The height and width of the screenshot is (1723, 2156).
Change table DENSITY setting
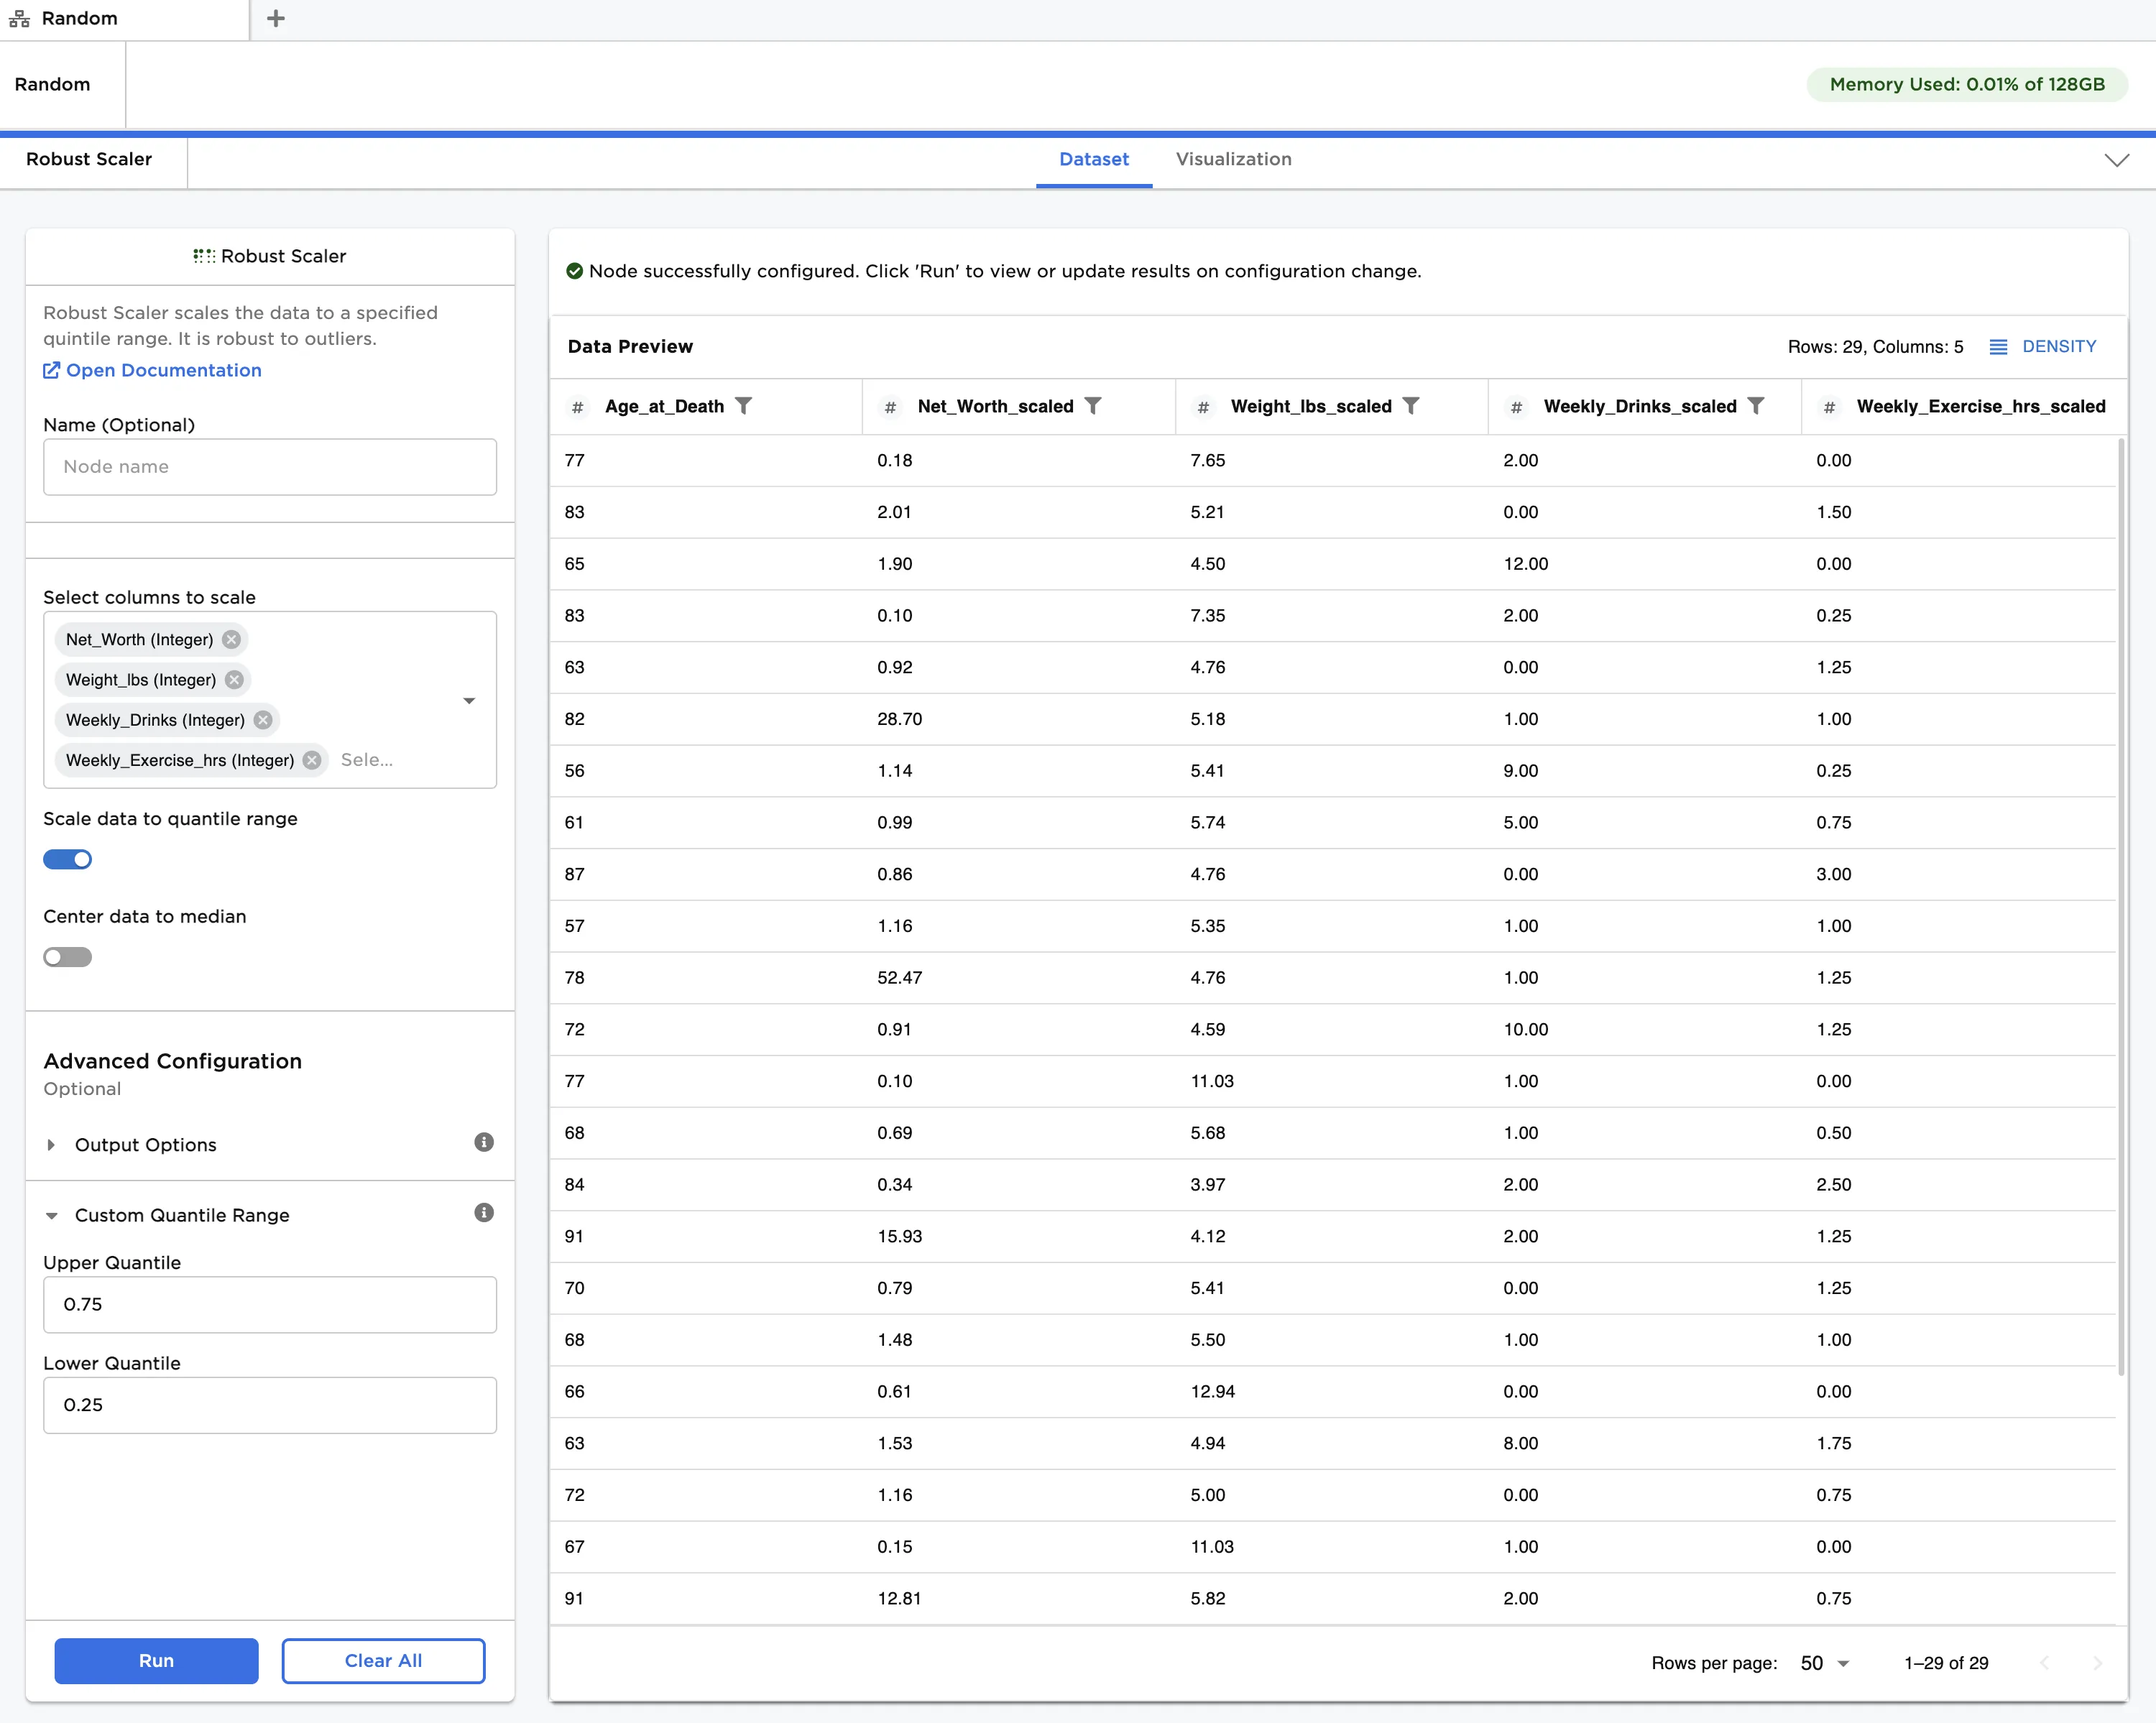tap(2043, 347)
